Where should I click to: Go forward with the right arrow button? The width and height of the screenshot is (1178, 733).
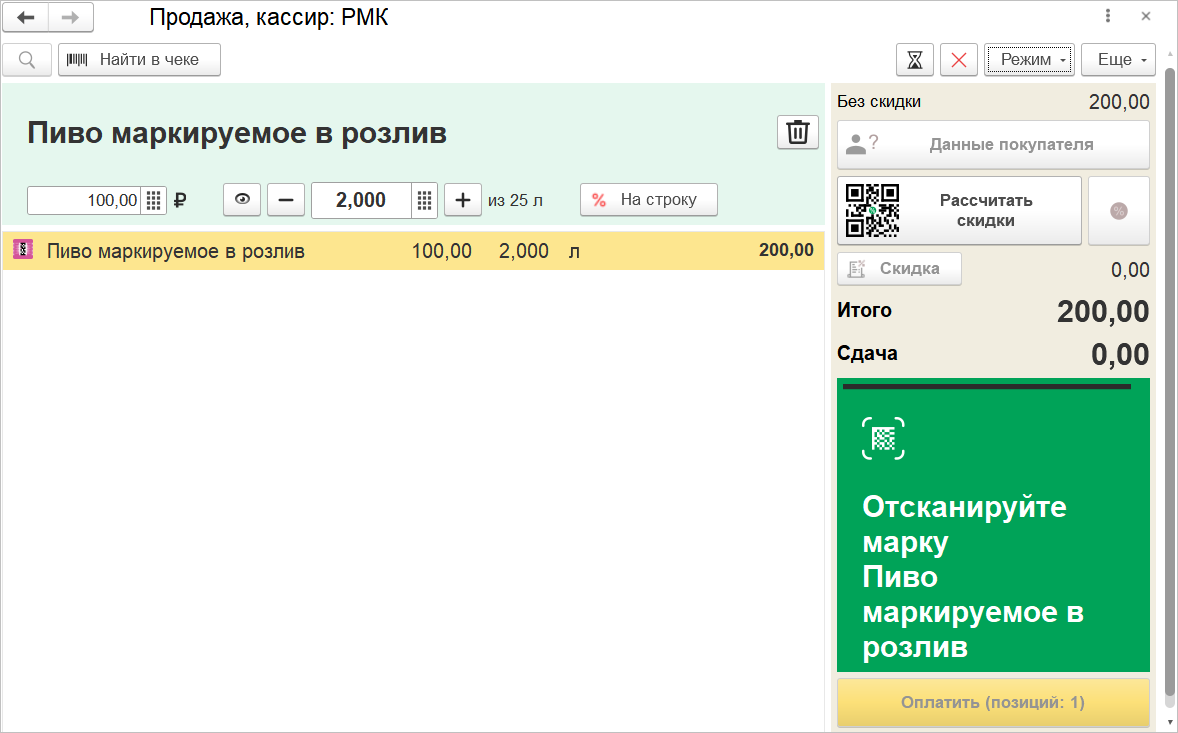[71, 17]
